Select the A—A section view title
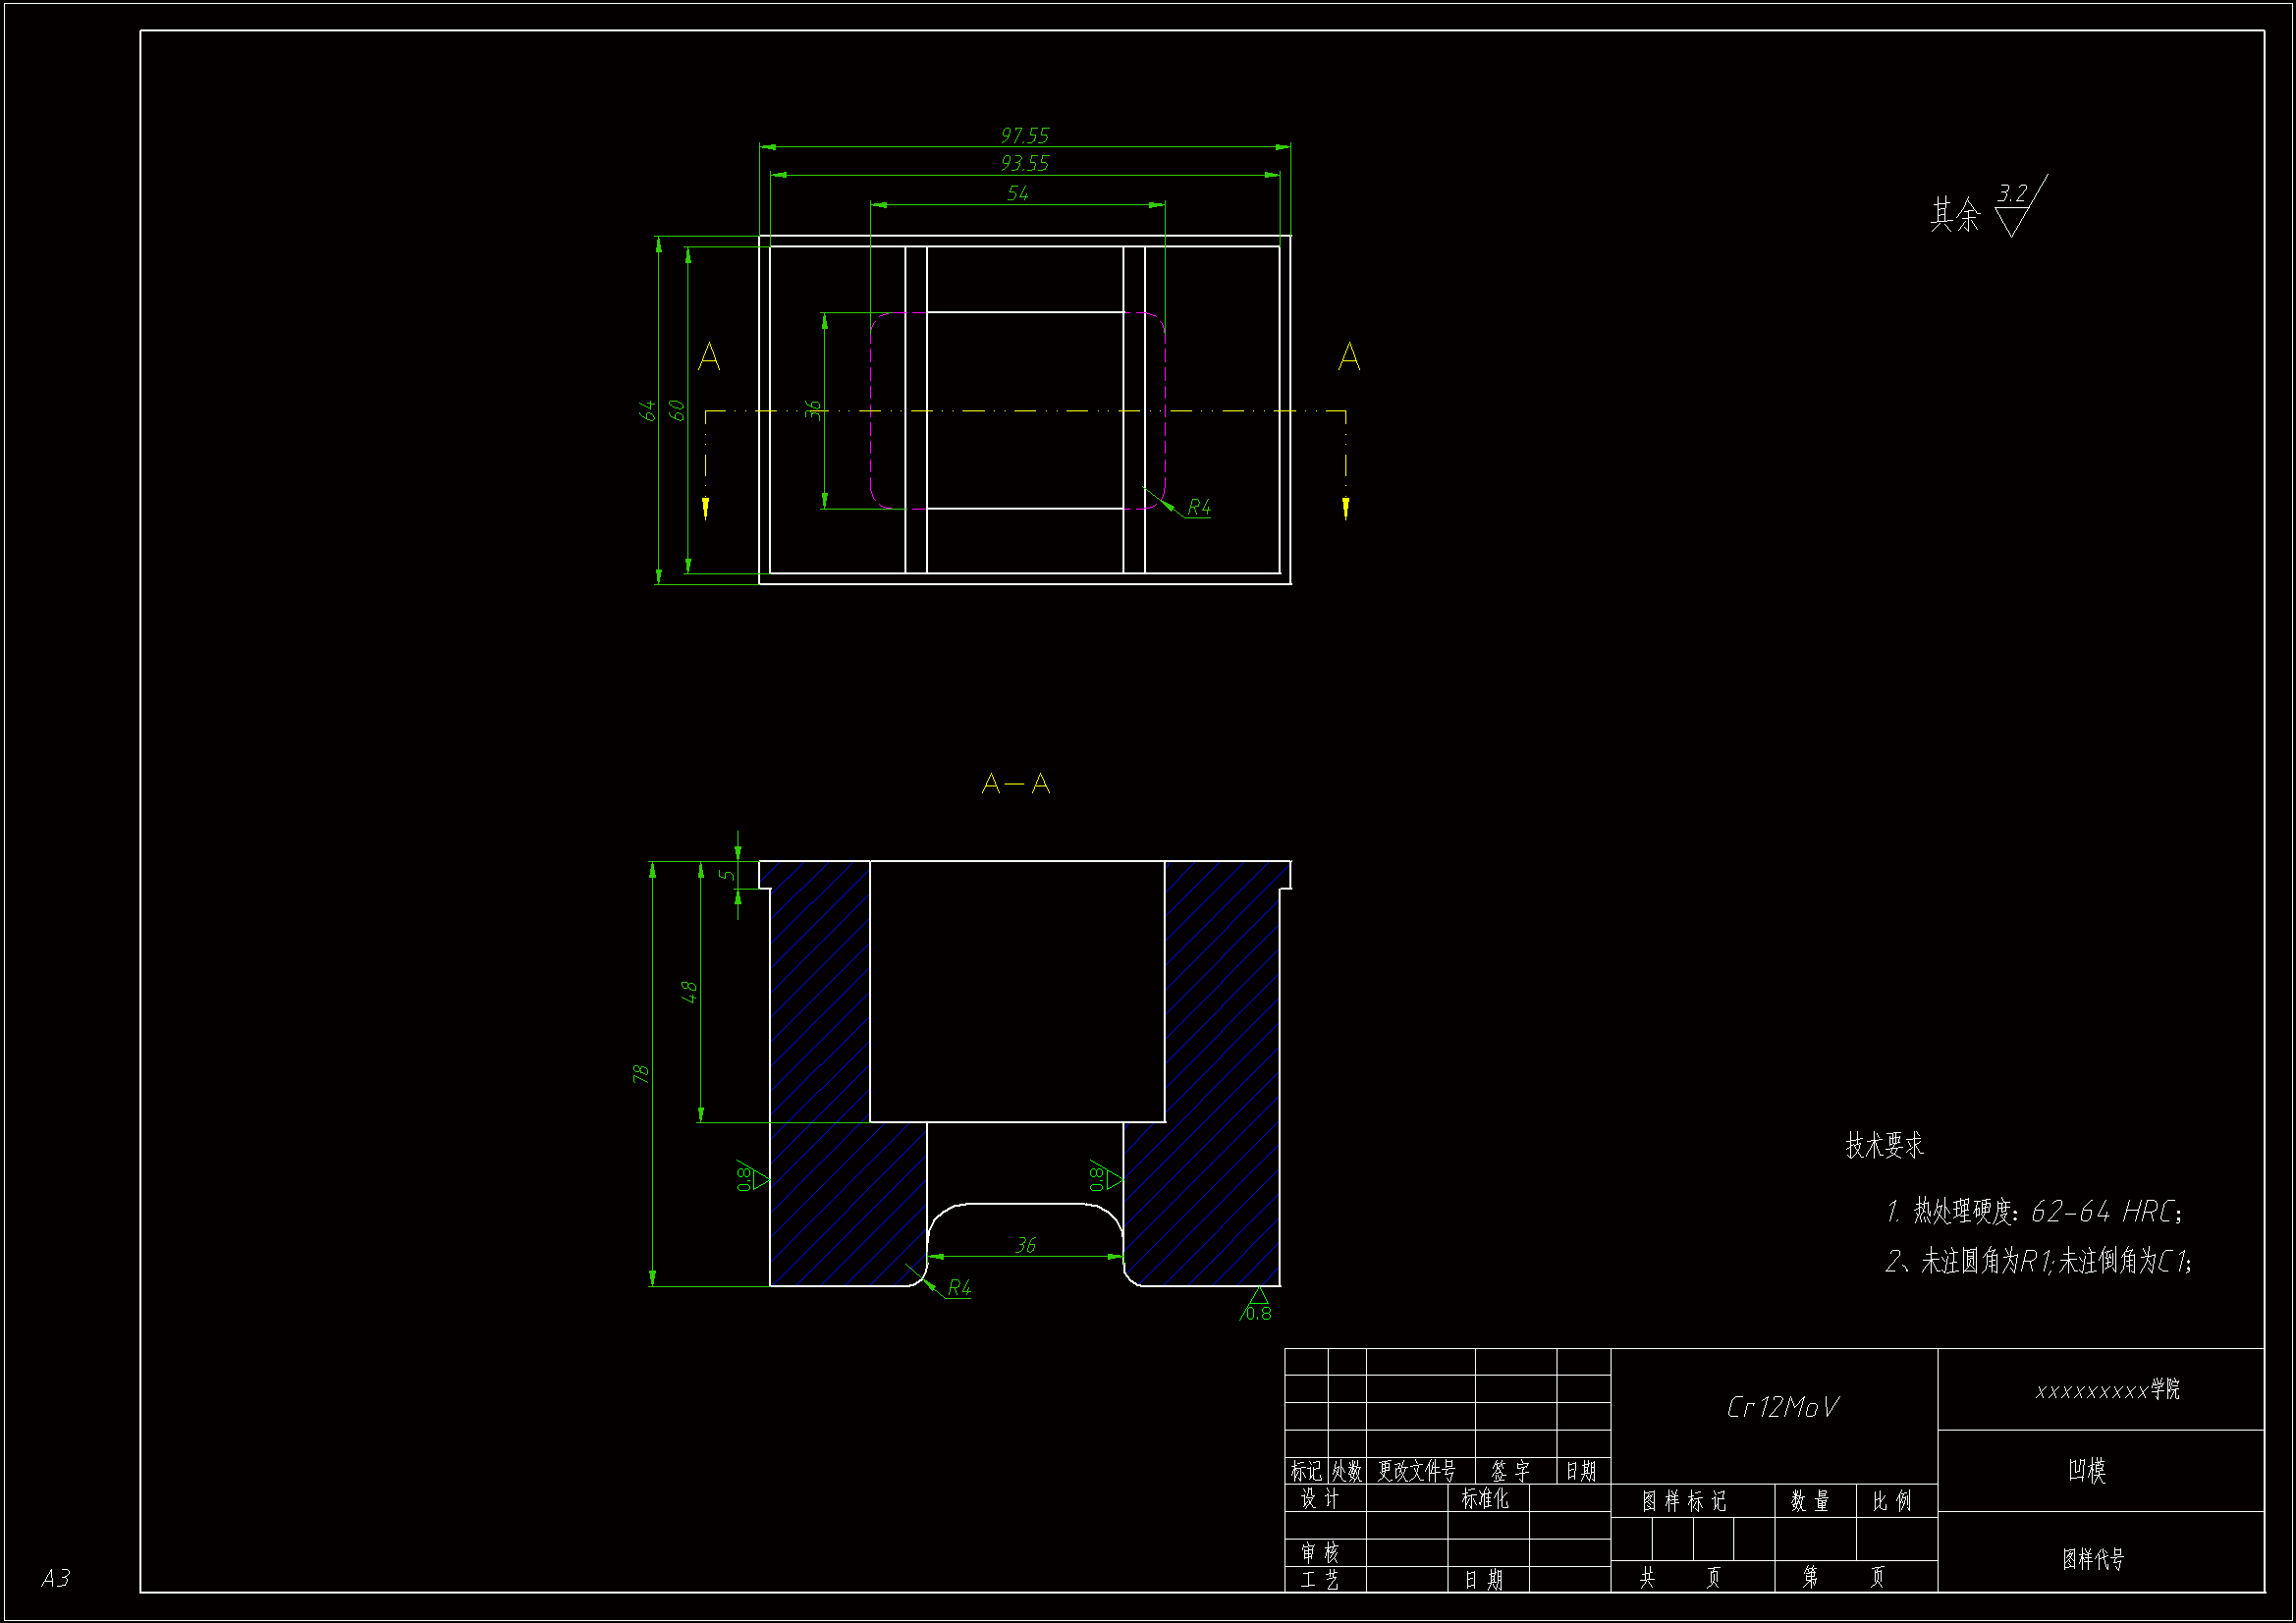Image resolution: width=2296 pixels, height=1623 pixels. click(x=1016, y=784)
